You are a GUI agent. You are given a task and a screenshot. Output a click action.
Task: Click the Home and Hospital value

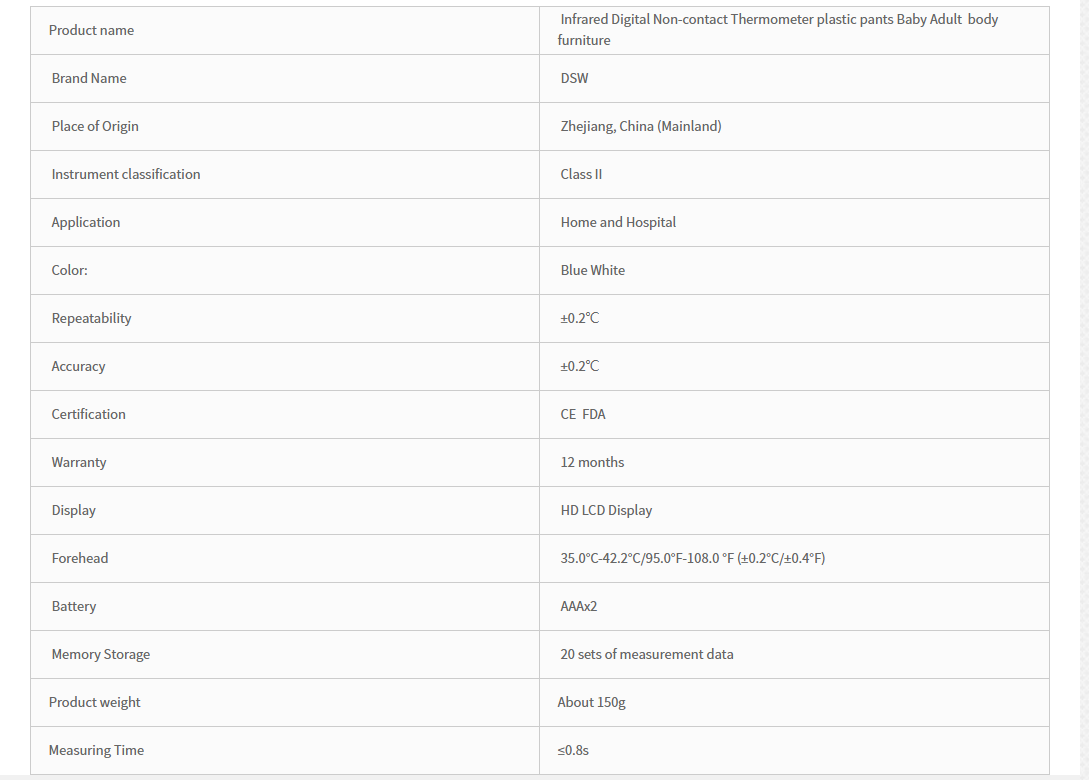[x=618, y=222]
